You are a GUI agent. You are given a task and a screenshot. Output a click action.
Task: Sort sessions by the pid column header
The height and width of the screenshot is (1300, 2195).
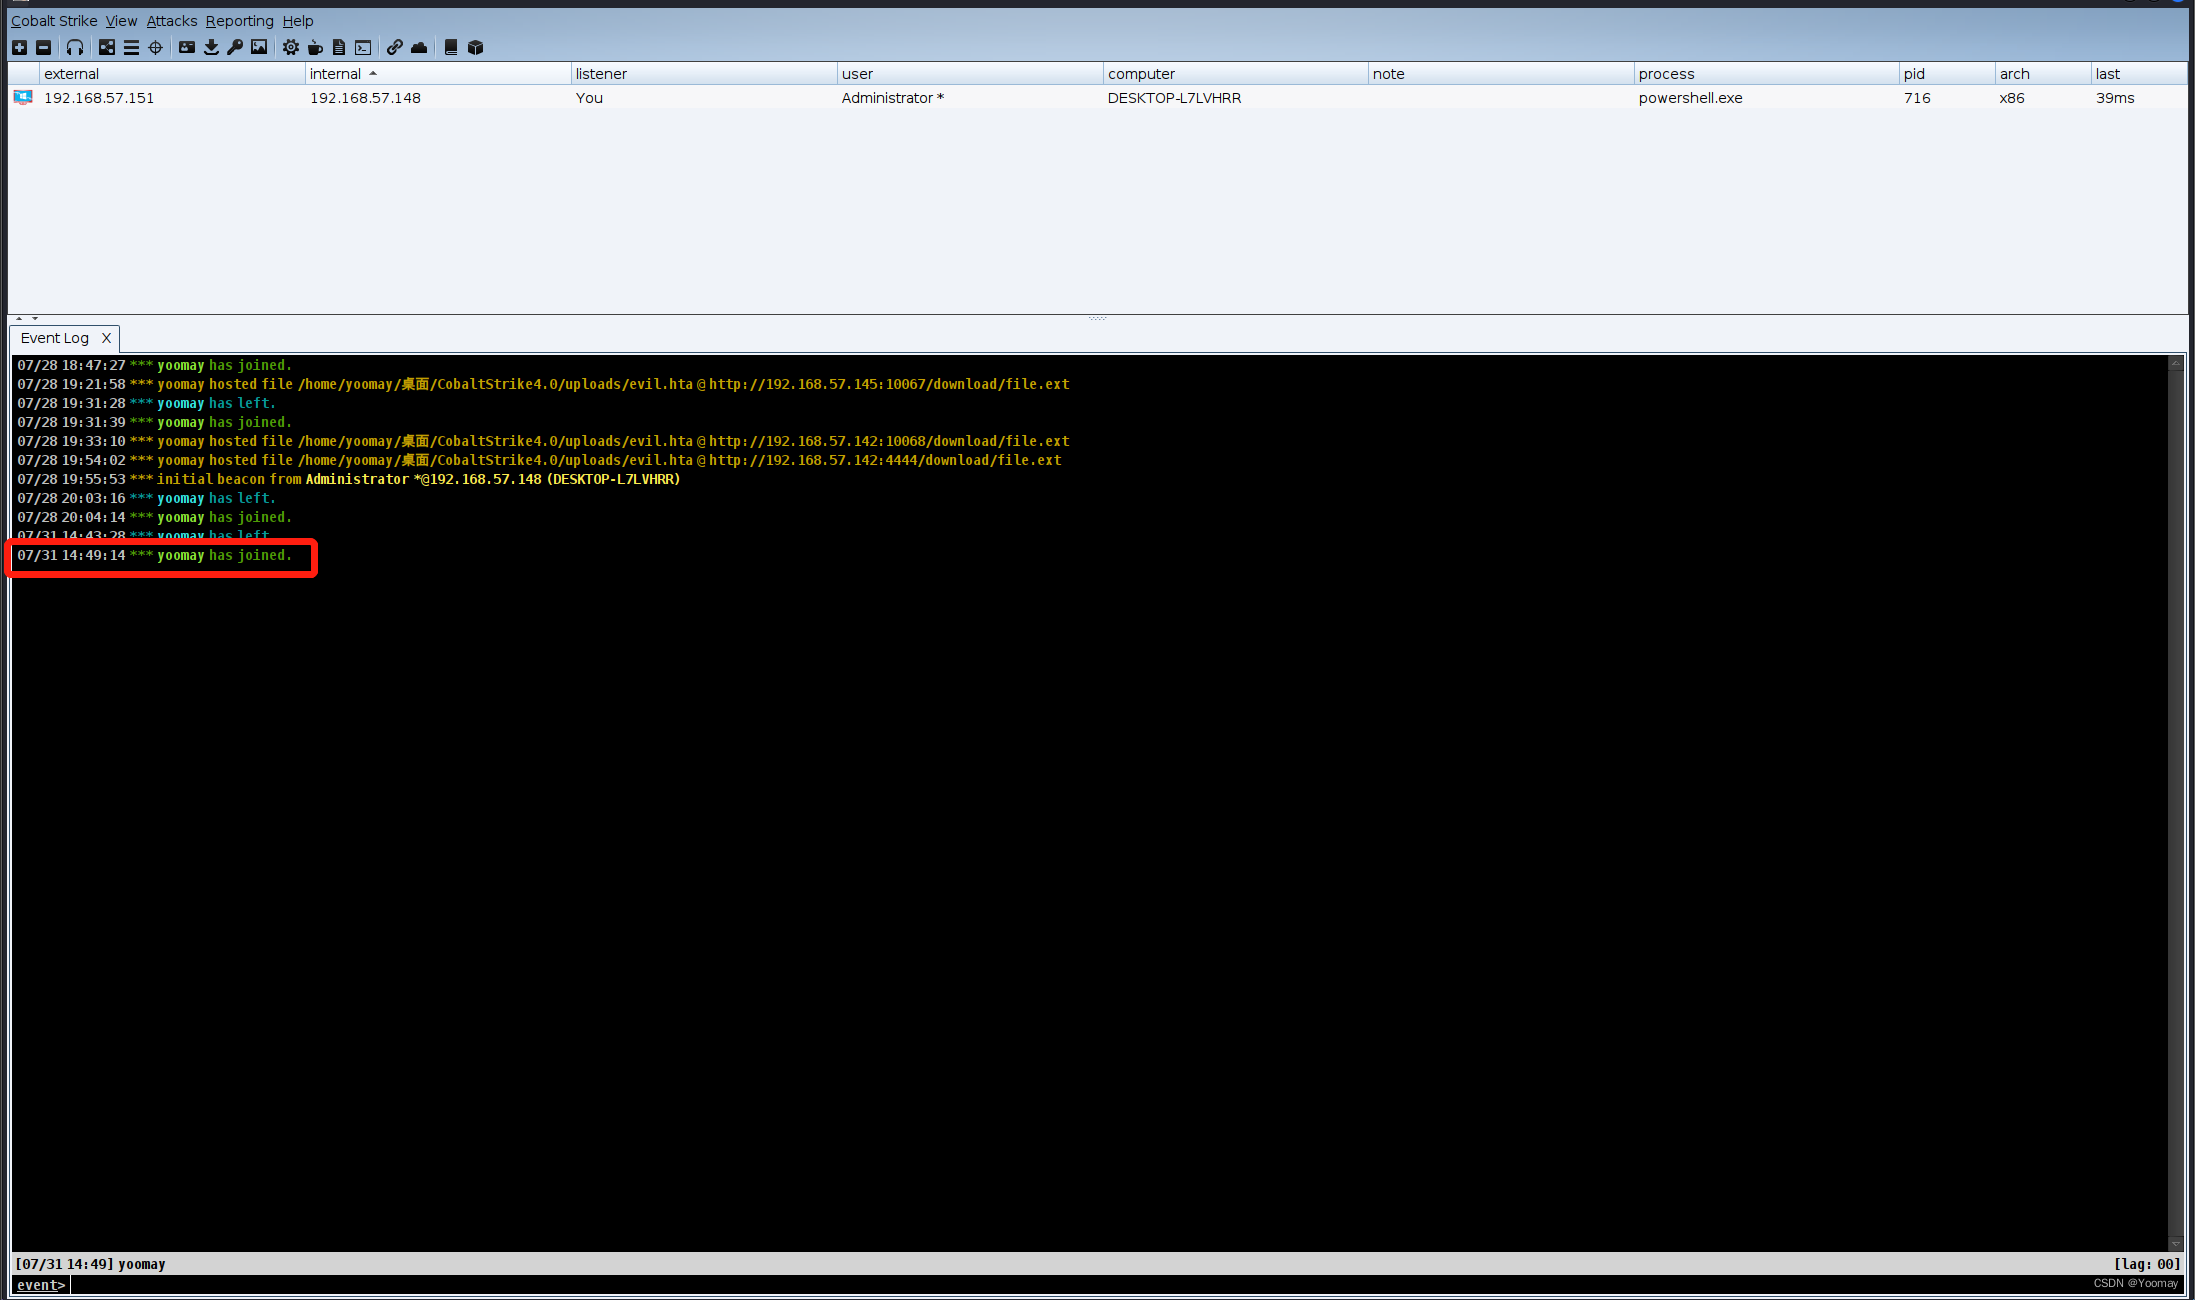(1947, 74)
